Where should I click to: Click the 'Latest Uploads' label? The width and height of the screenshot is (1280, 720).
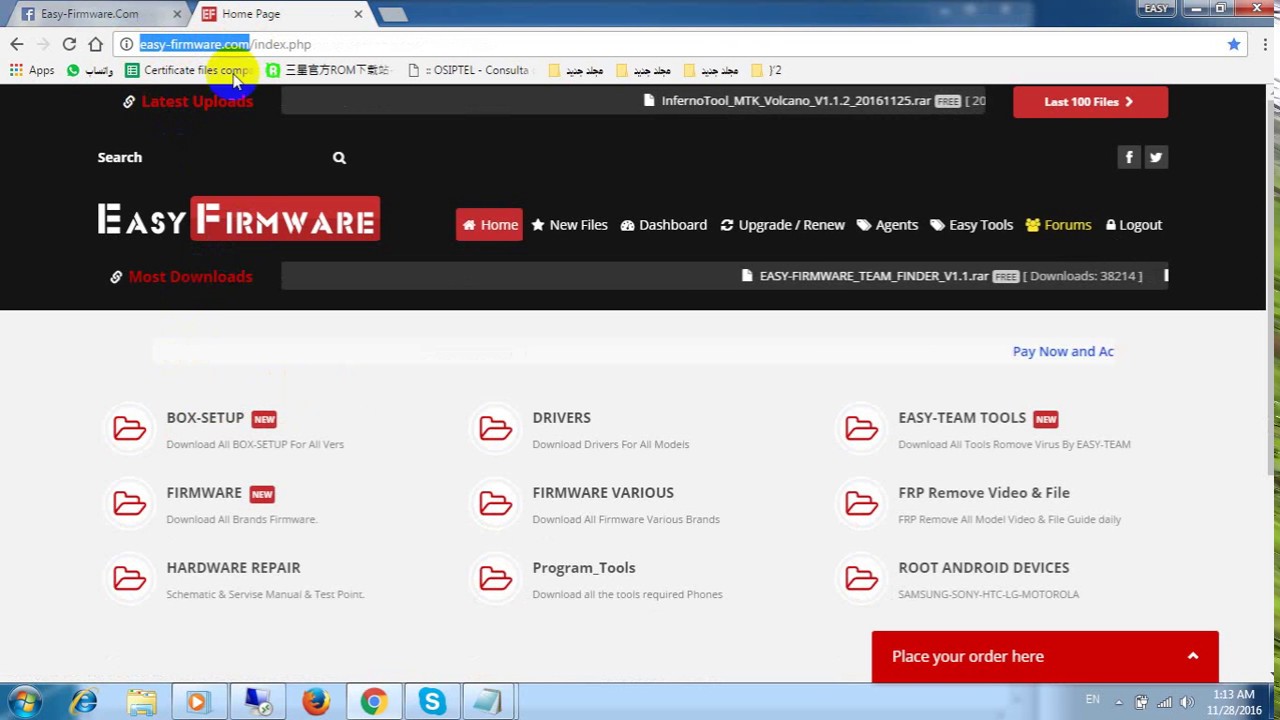tap(197, 101)
